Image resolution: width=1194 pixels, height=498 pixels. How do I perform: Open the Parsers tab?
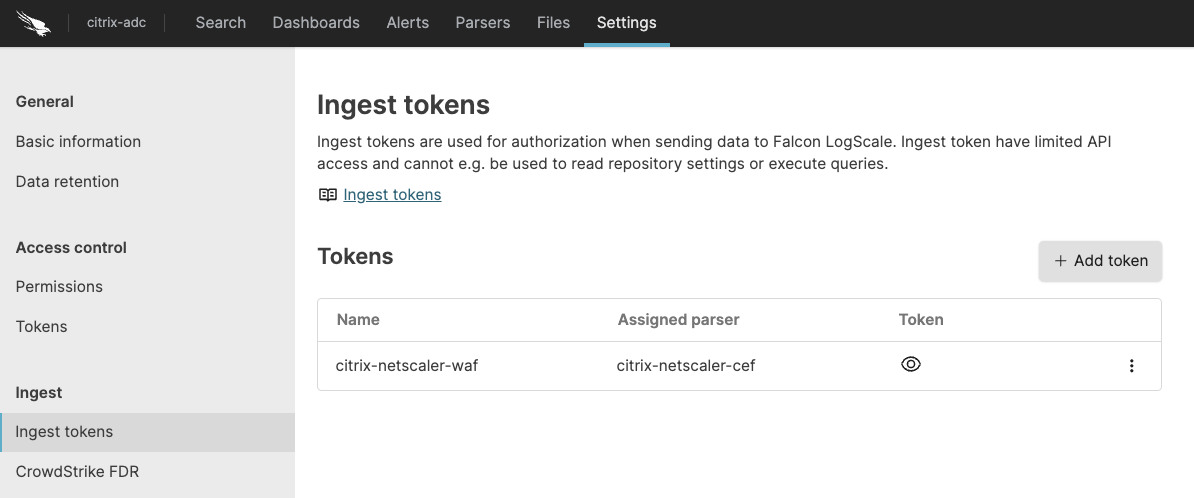point(482,23)
